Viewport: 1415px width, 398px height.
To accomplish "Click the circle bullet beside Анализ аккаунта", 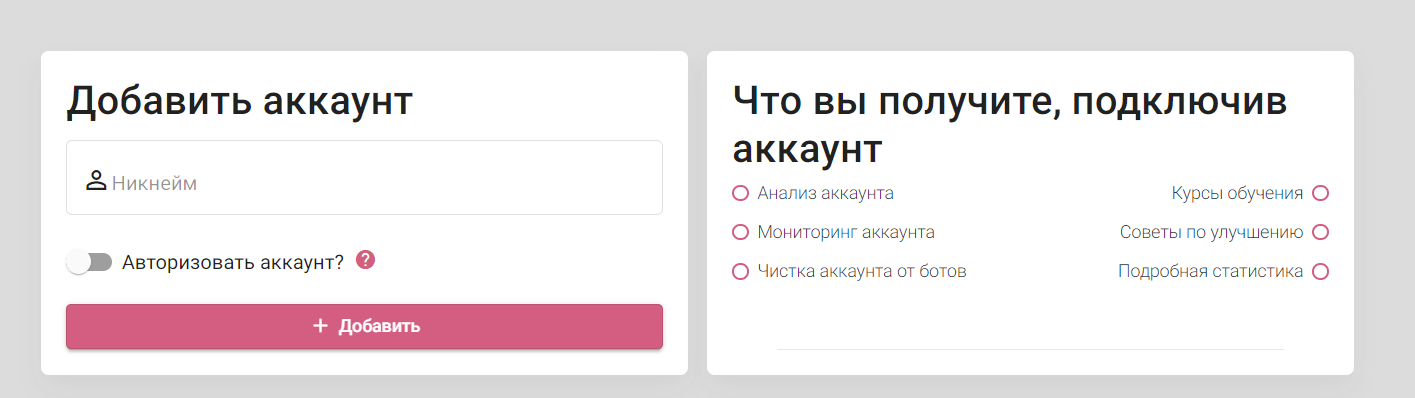I will (x=740, y=193).
